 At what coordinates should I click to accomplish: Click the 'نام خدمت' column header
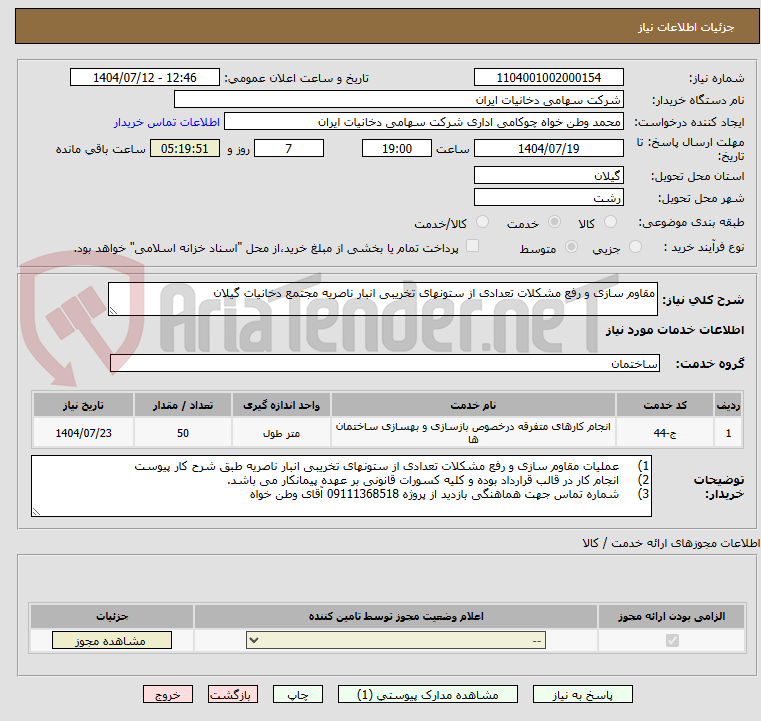[473, 405]
